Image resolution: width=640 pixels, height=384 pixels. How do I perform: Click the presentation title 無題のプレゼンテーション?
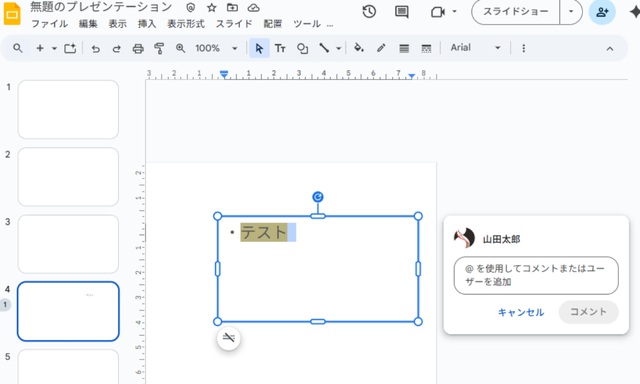(x=101, y=7)
